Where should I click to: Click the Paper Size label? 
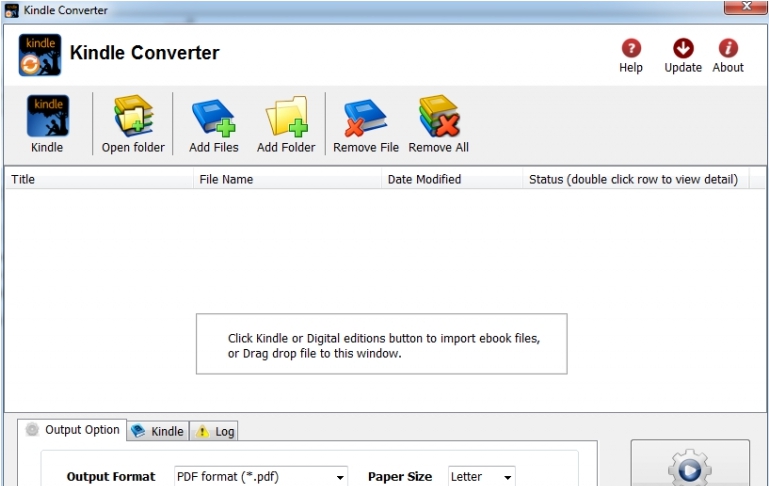400,477
